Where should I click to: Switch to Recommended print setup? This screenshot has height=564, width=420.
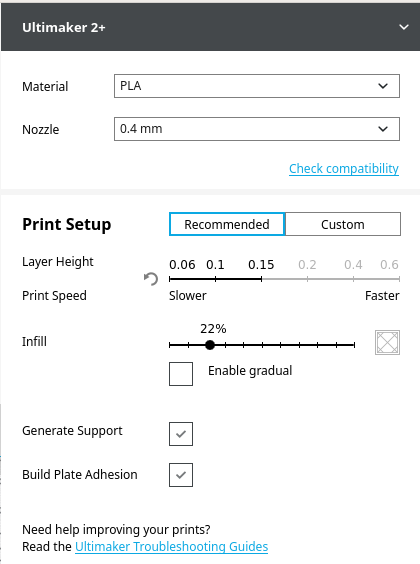[227, 224]
